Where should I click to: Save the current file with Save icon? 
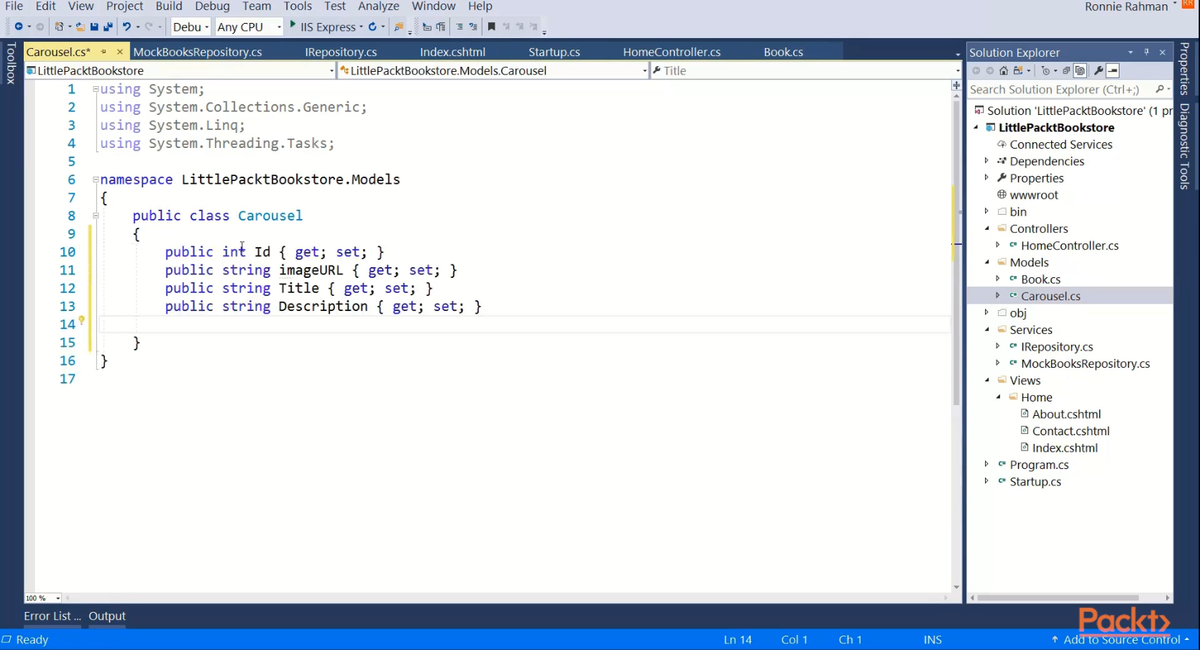[94, 26]
